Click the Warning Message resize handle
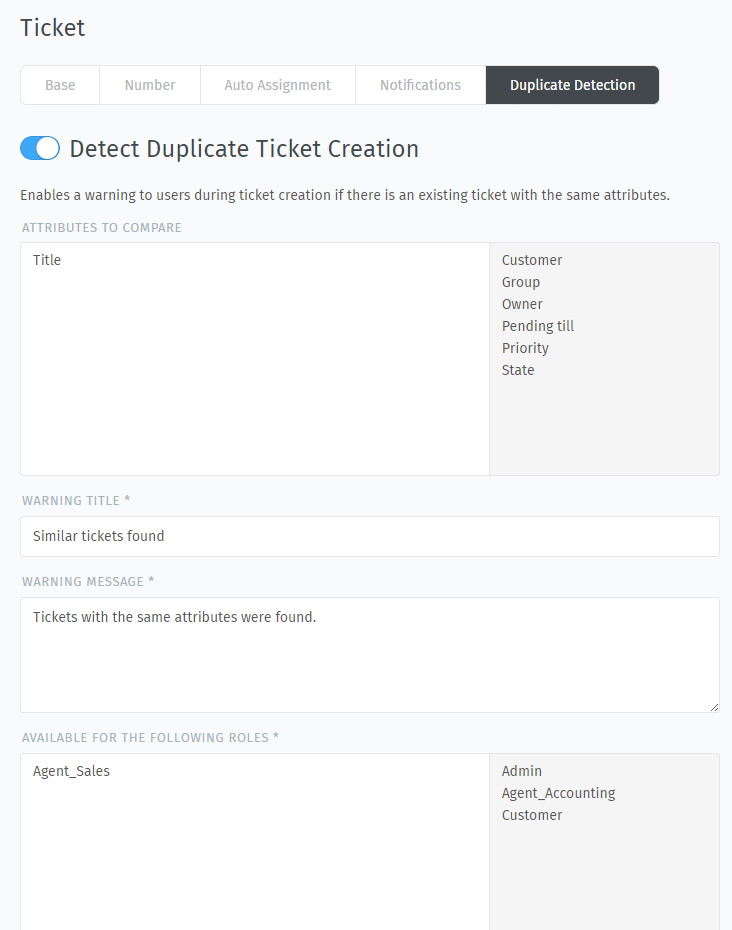Screen dimensions: 732x930 [x=713, y=708]
